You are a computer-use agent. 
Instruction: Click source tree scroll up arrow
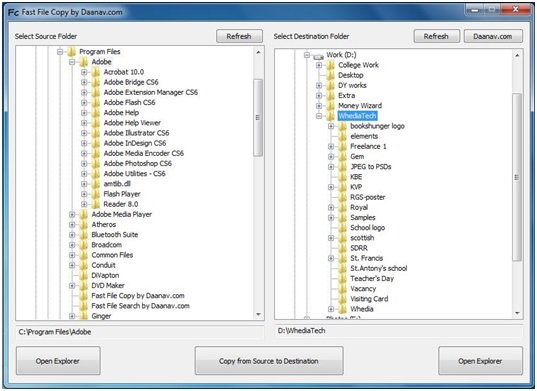(x=259, y=52)
